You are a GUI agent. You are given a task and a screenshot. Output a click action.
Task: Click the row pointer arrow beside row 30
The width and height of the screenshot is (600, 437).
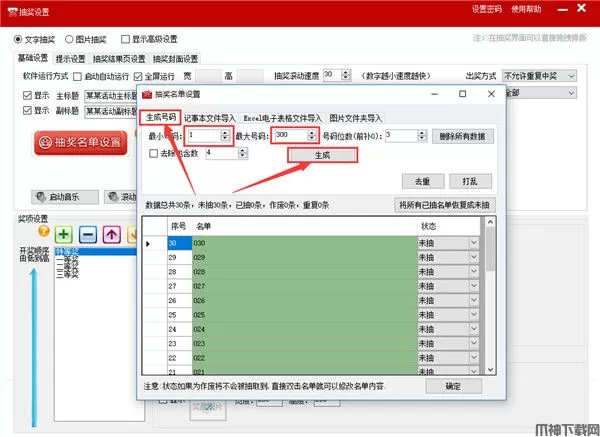(148, 243)
